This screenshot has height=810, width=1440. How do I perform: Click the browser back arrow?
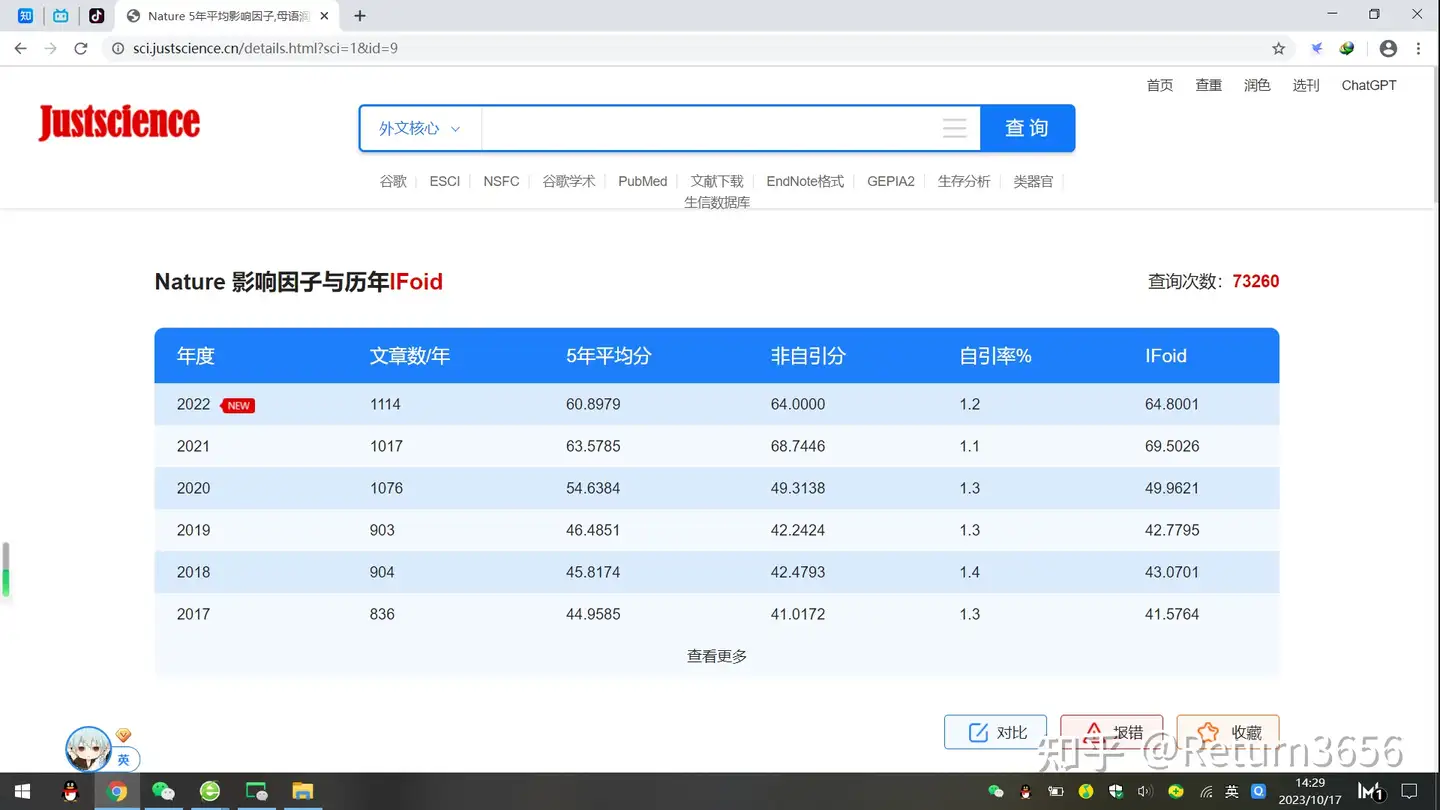pos(20,48)
